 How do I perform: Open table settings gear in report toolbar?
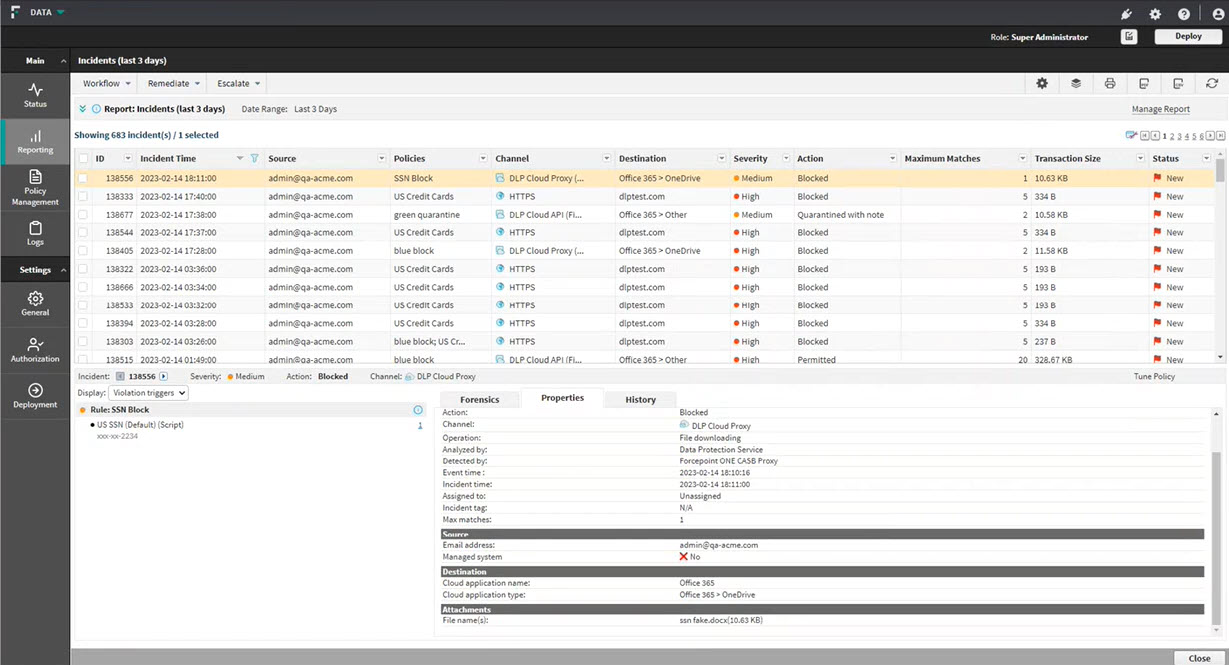(1042, 84)
